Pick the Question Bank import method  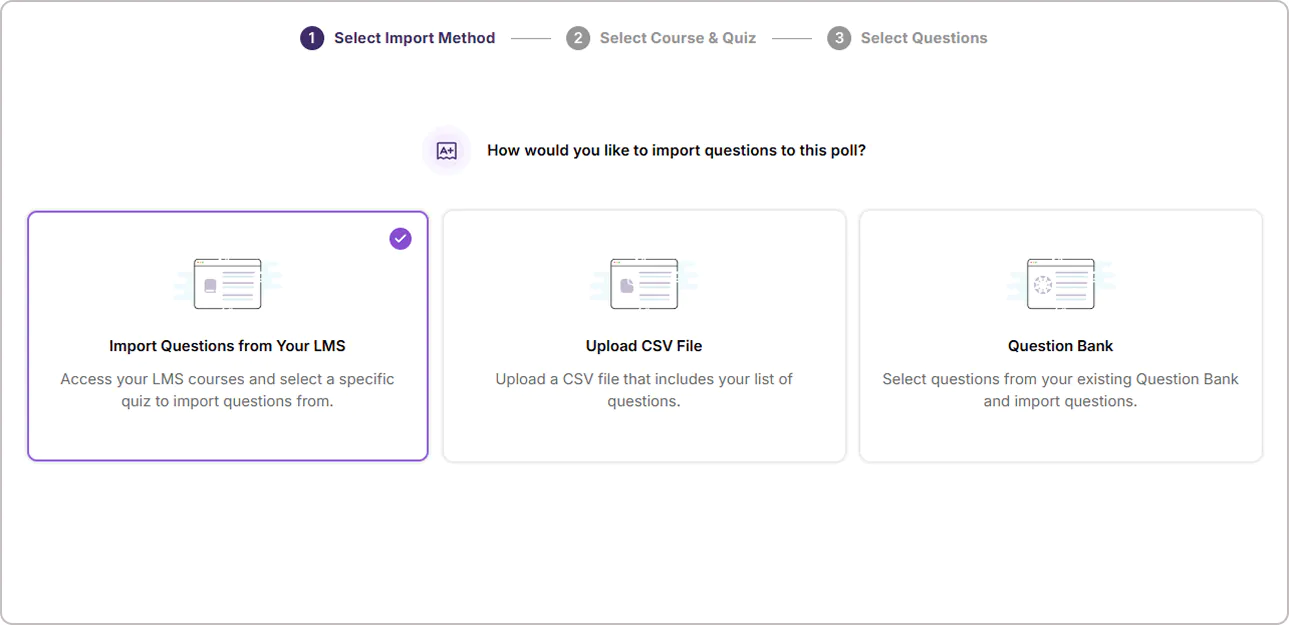click(1060, 335)
